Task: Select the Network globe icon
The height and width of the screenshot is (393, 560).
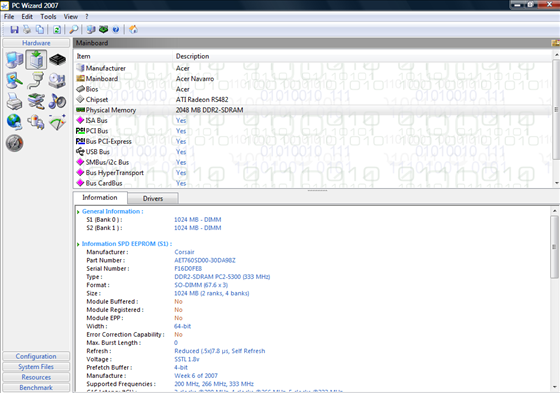Action: pos(15,122)
